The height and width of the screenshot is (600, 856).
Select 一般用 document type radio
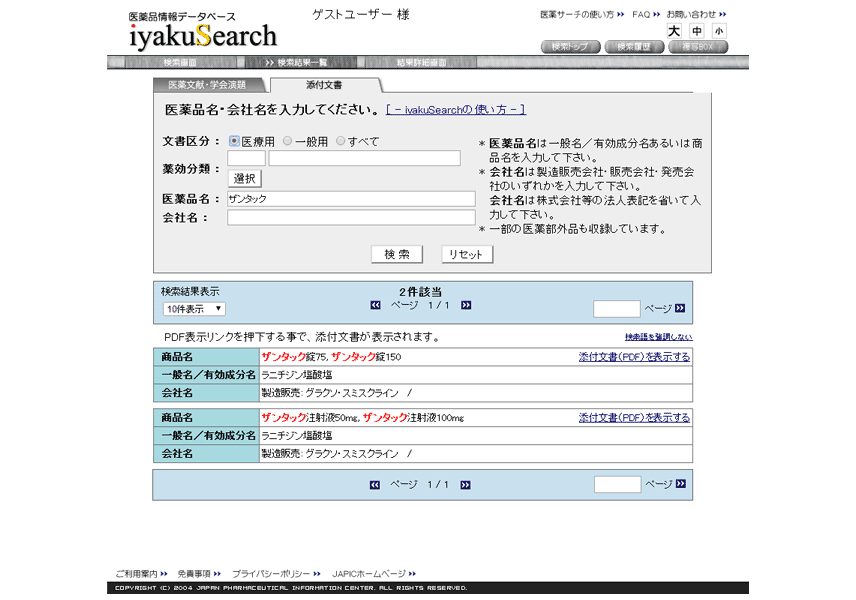tap(287, 141)
